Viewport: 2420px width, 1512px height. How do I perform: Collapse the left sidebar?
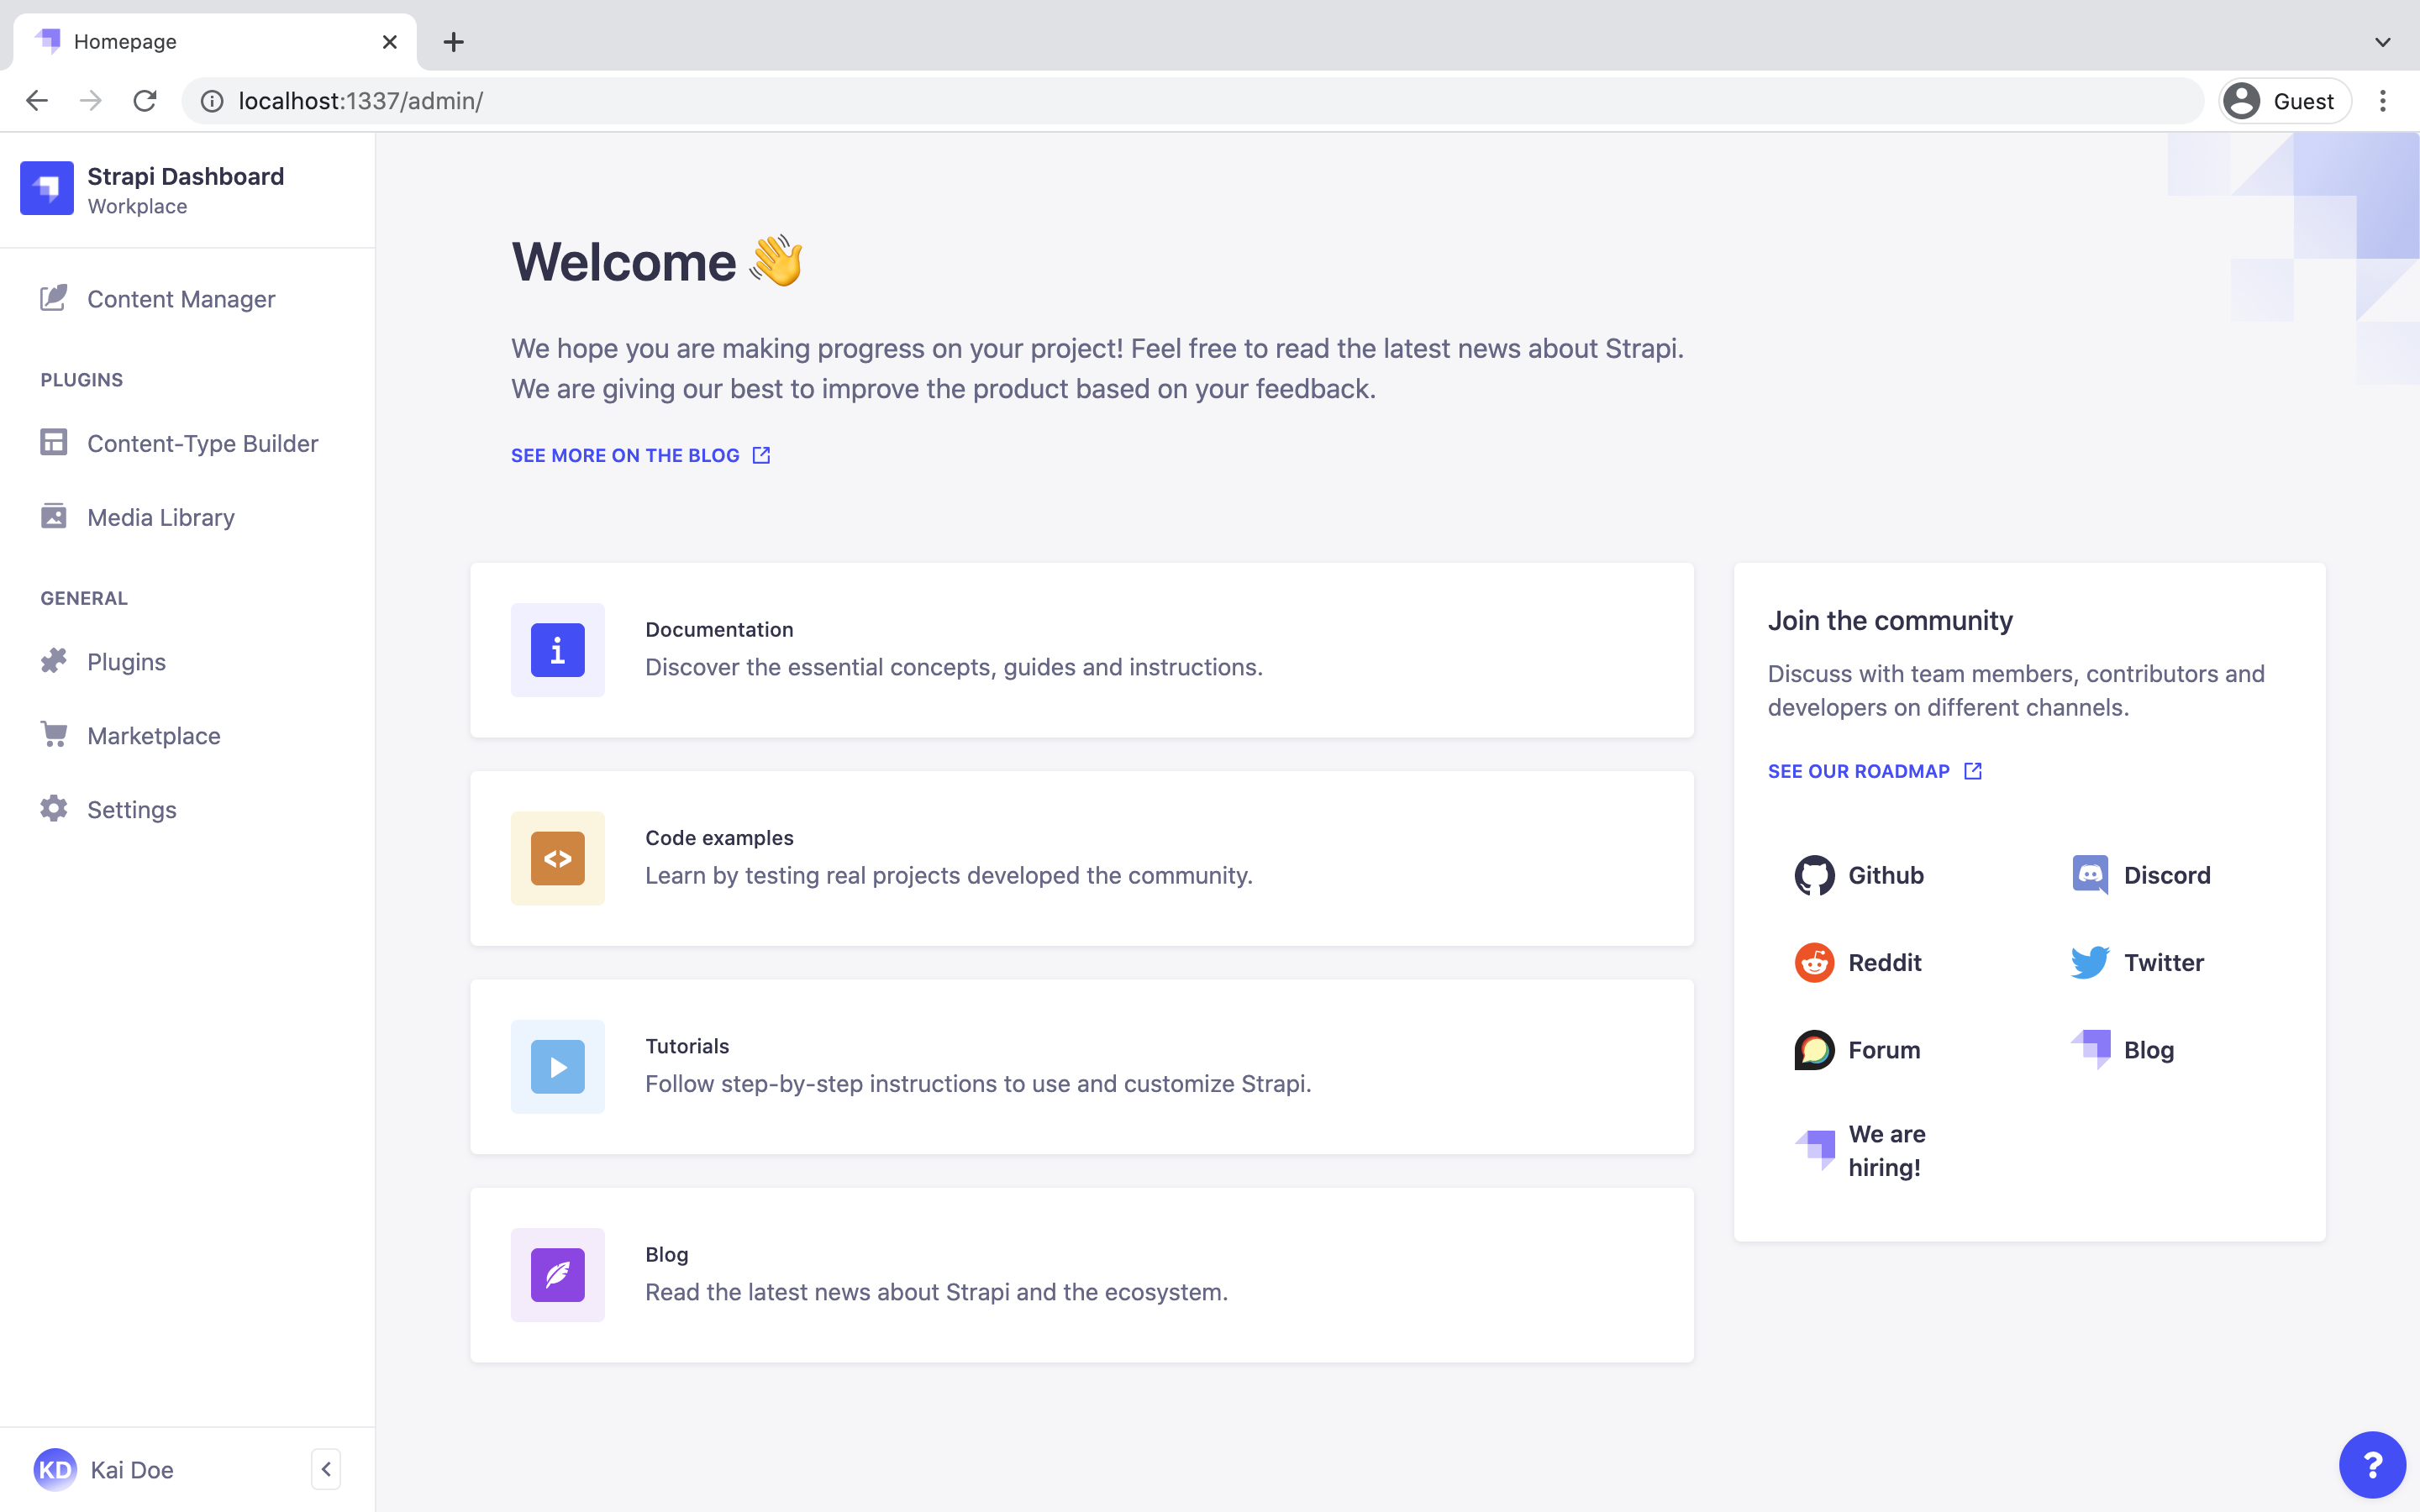click(x=326, y=1468)
